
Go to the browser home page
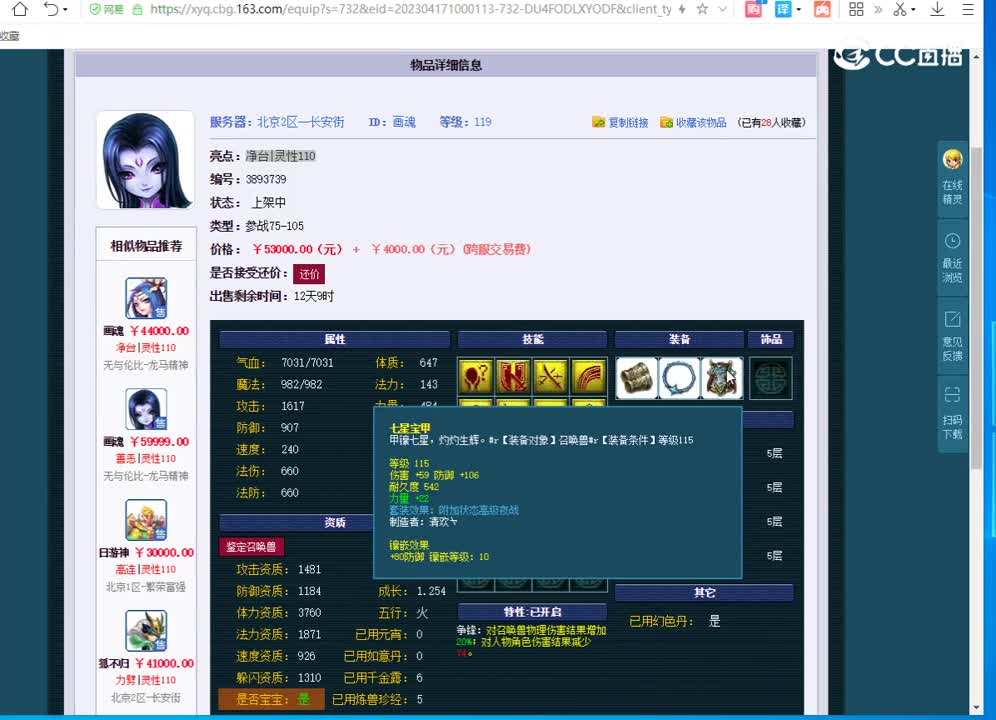pyautogui.click(x=20, y=9)
